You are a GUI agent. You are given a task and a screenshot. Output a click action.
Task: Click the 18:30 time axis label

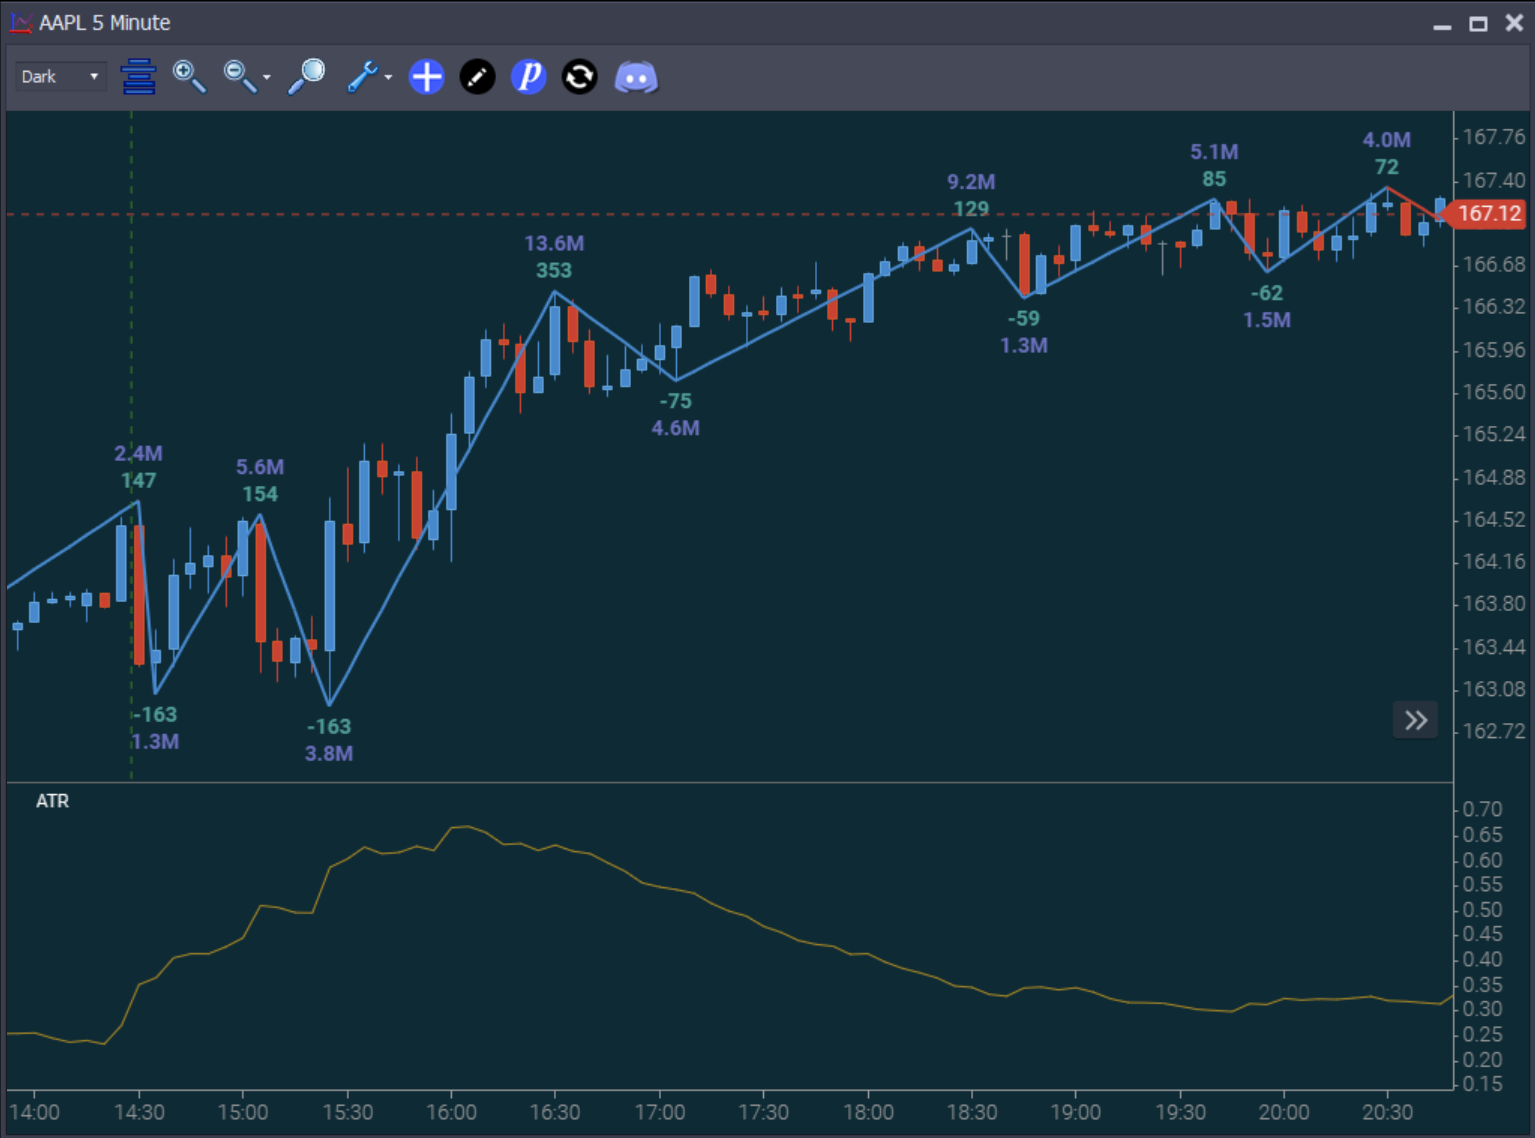tap(972, 1112)
